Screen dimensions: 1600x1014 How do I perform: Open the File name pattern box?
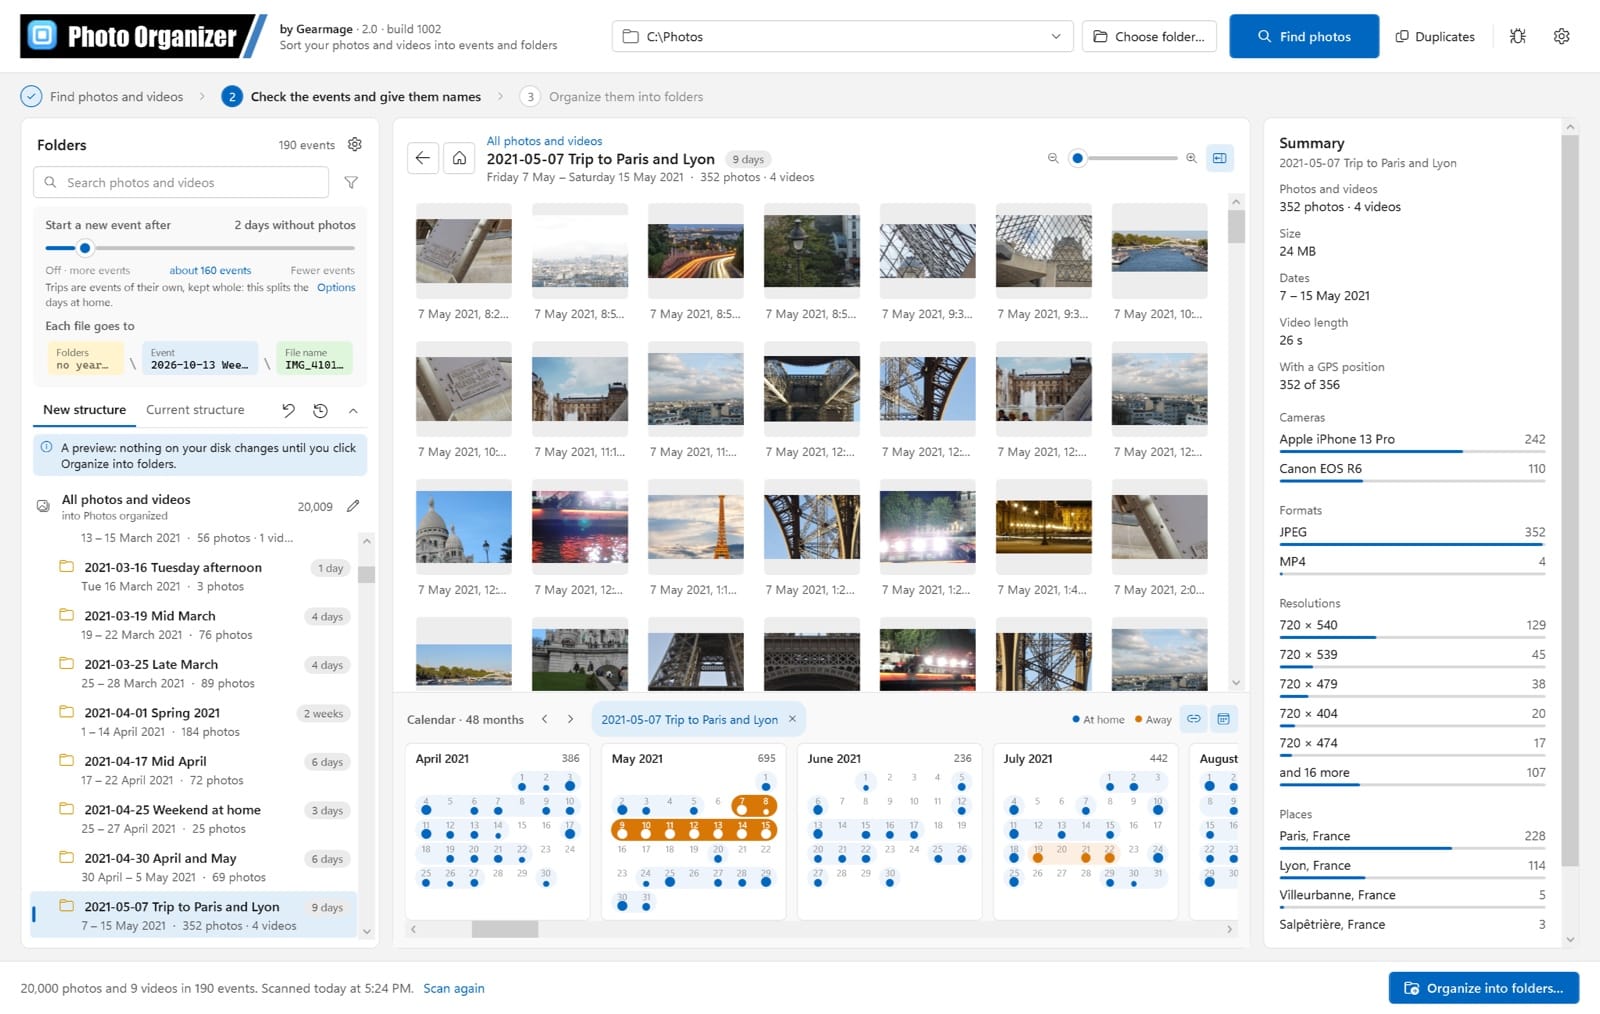point(314,359)
